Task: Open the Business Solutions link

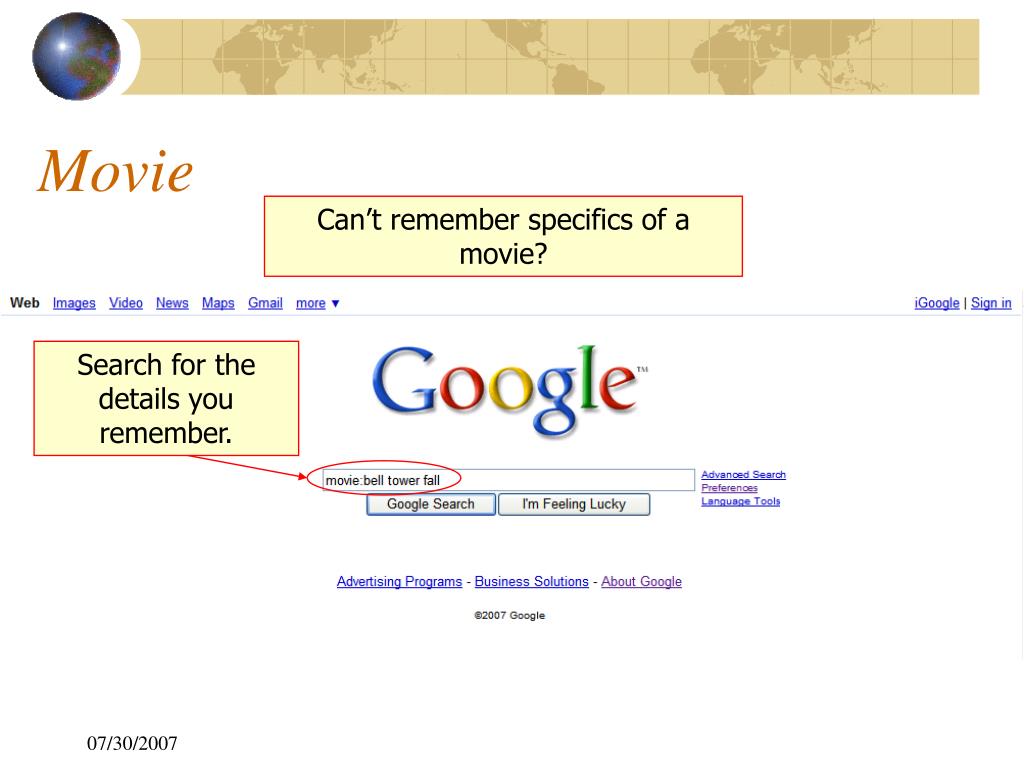Action: click(532, 581)
